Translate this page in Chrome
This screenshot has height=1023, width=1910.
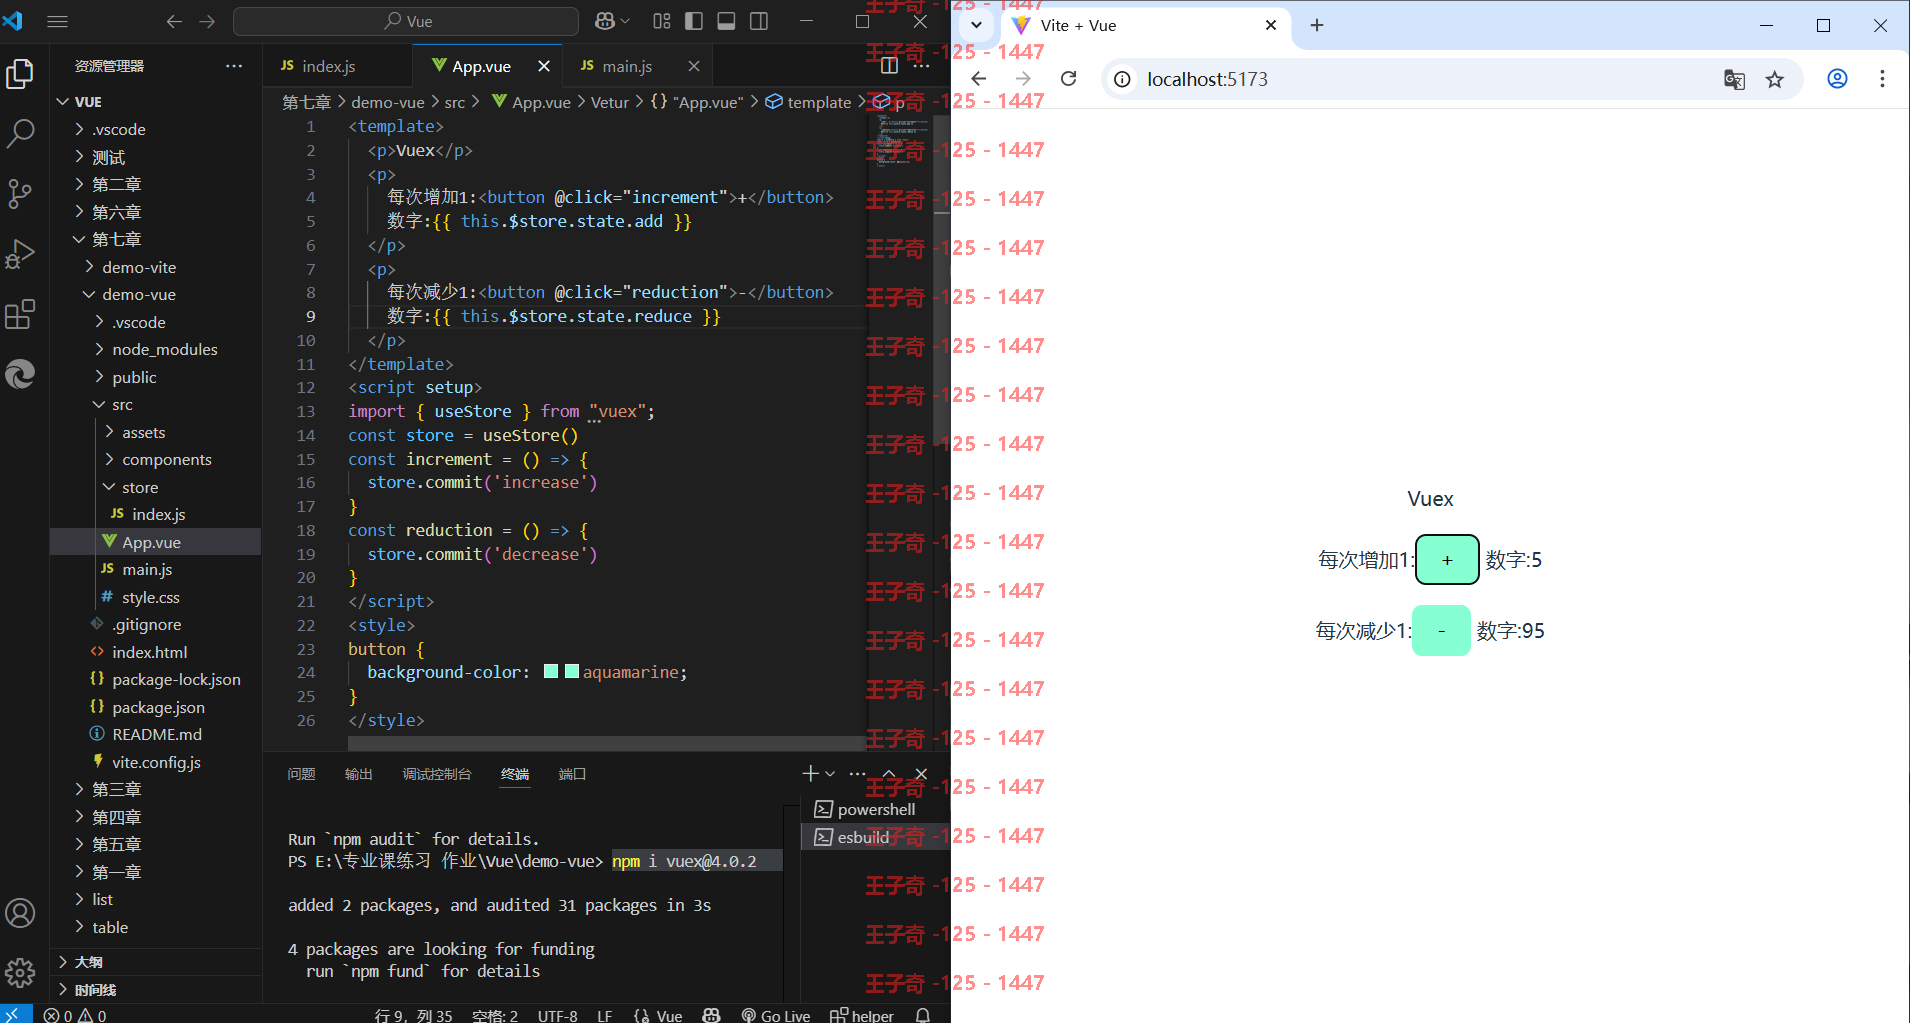click(1734, 79)
